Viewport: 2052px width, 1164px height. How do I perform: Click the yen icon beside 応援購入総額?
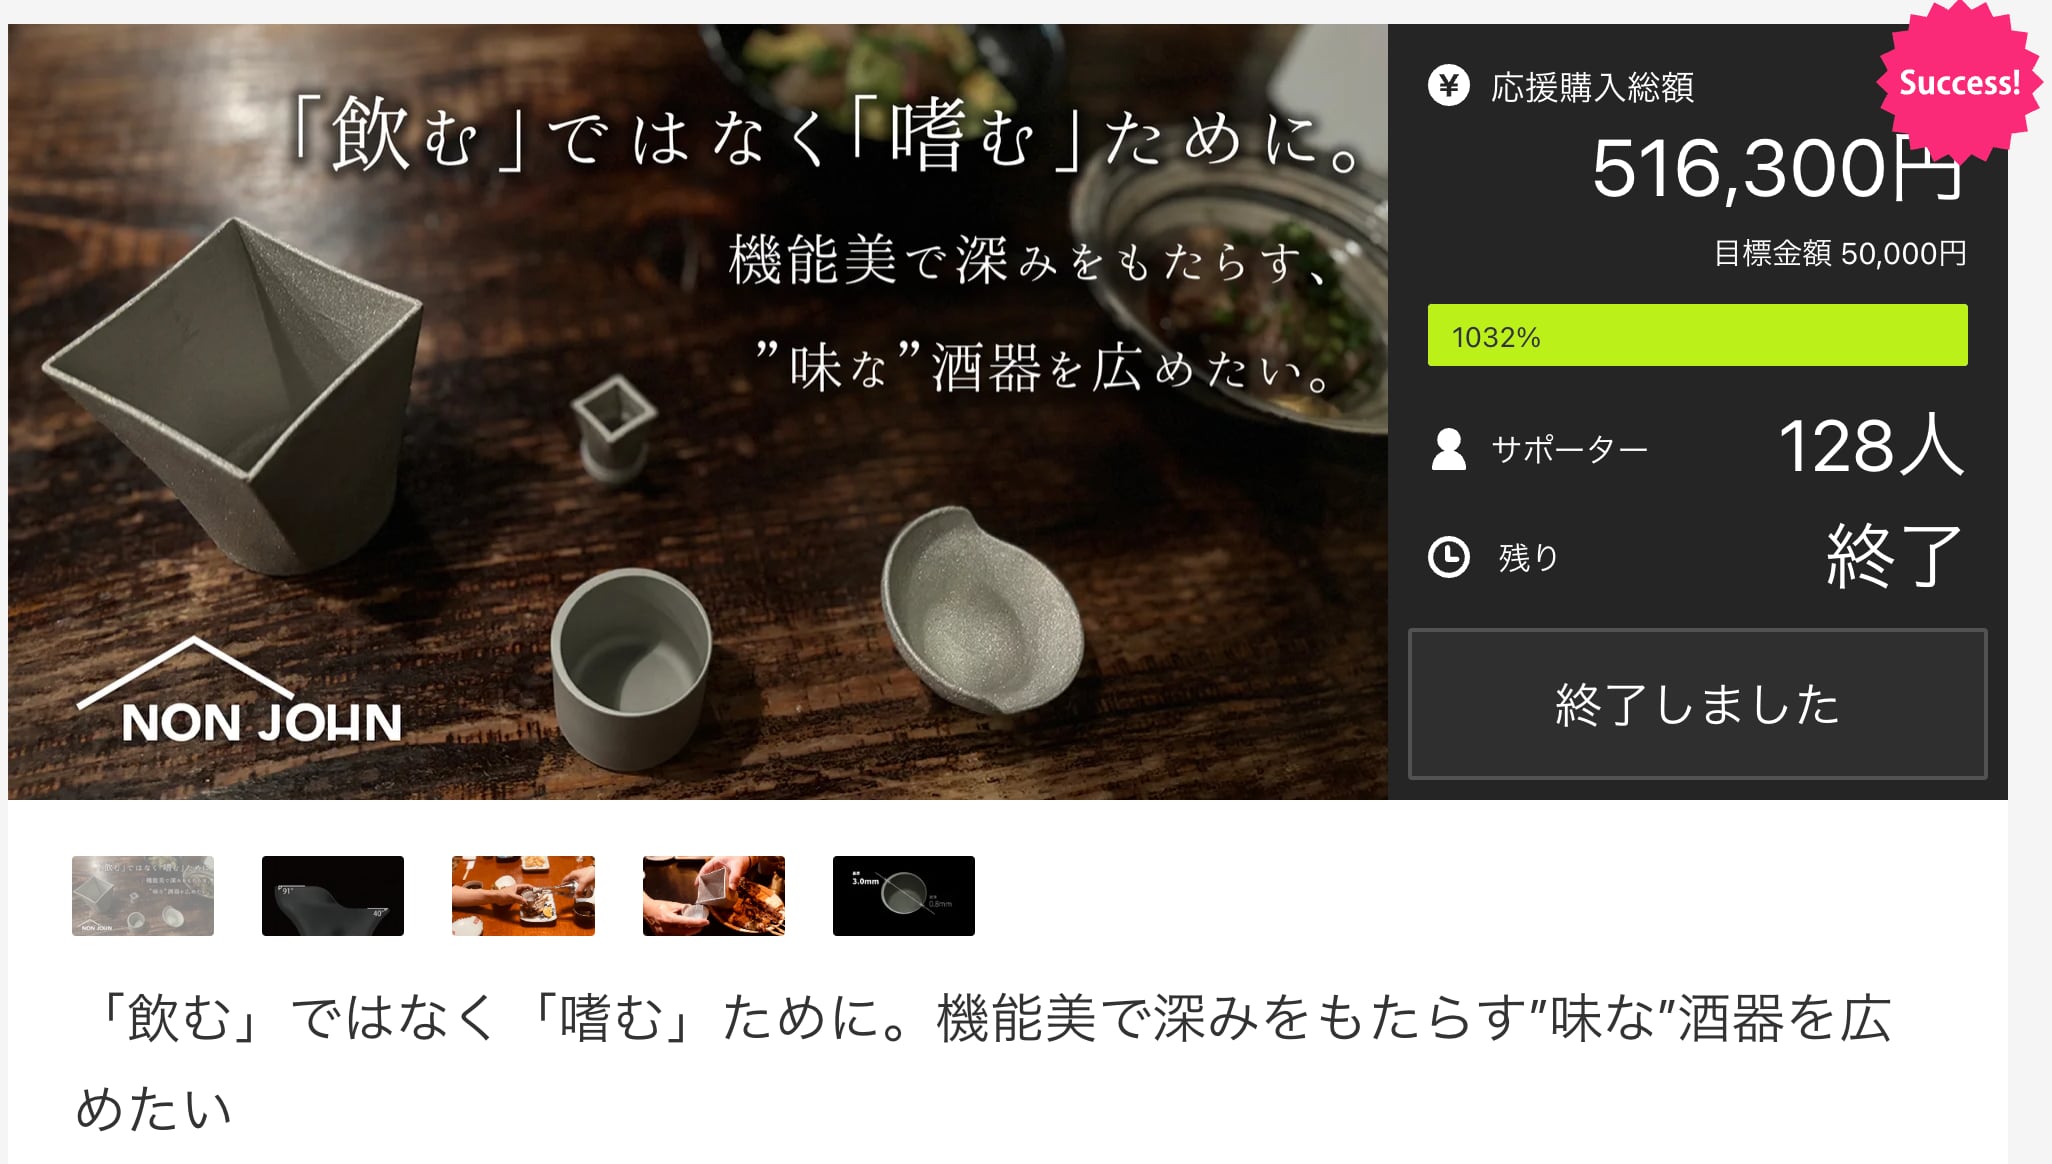pyautogui.click(x=1448, y=86)
